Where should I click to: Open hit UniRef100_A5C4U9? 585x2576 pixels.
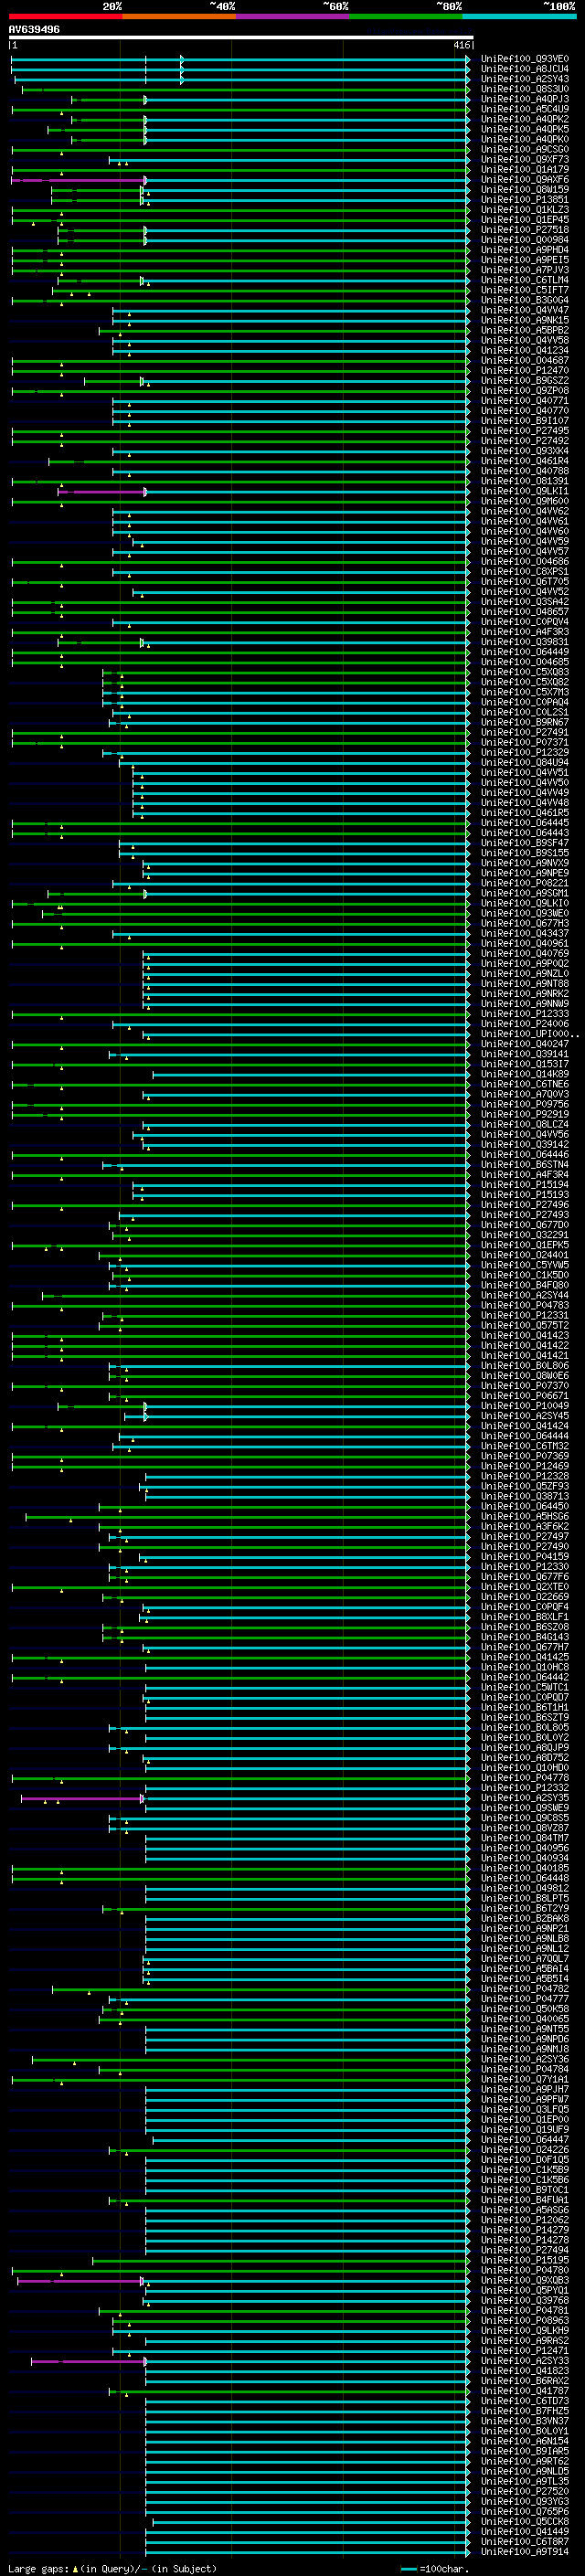click(525, 109)
